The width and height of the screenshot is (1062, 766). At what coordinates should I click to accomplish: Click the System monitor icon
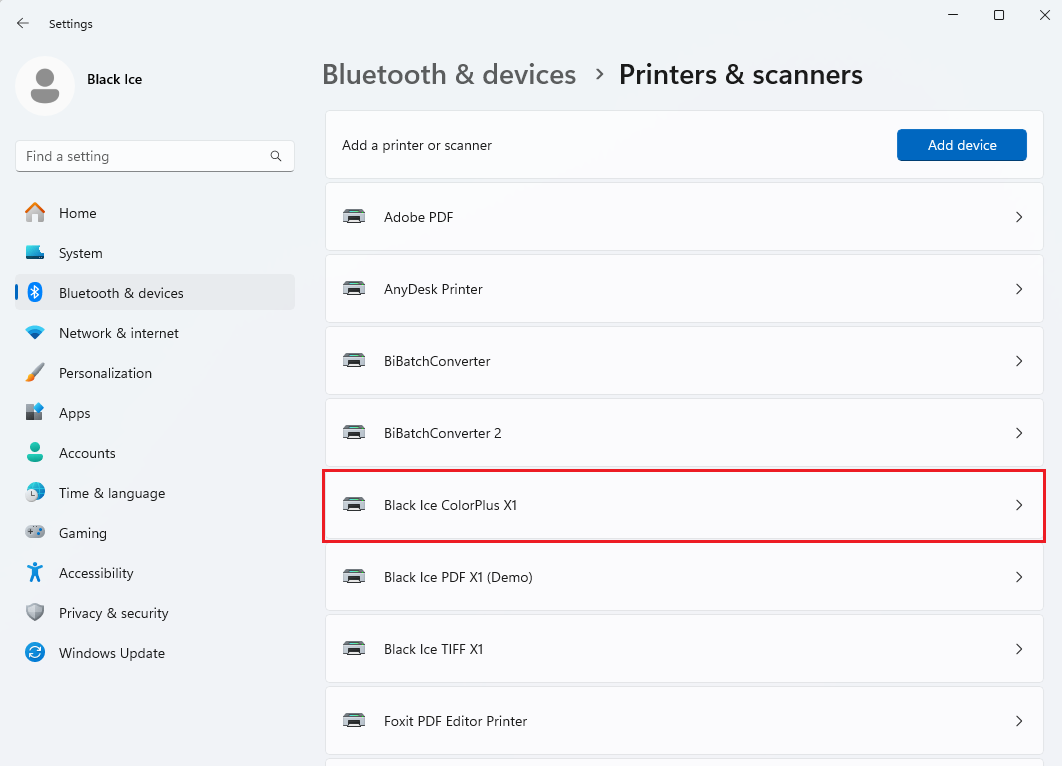click(35, 253)
